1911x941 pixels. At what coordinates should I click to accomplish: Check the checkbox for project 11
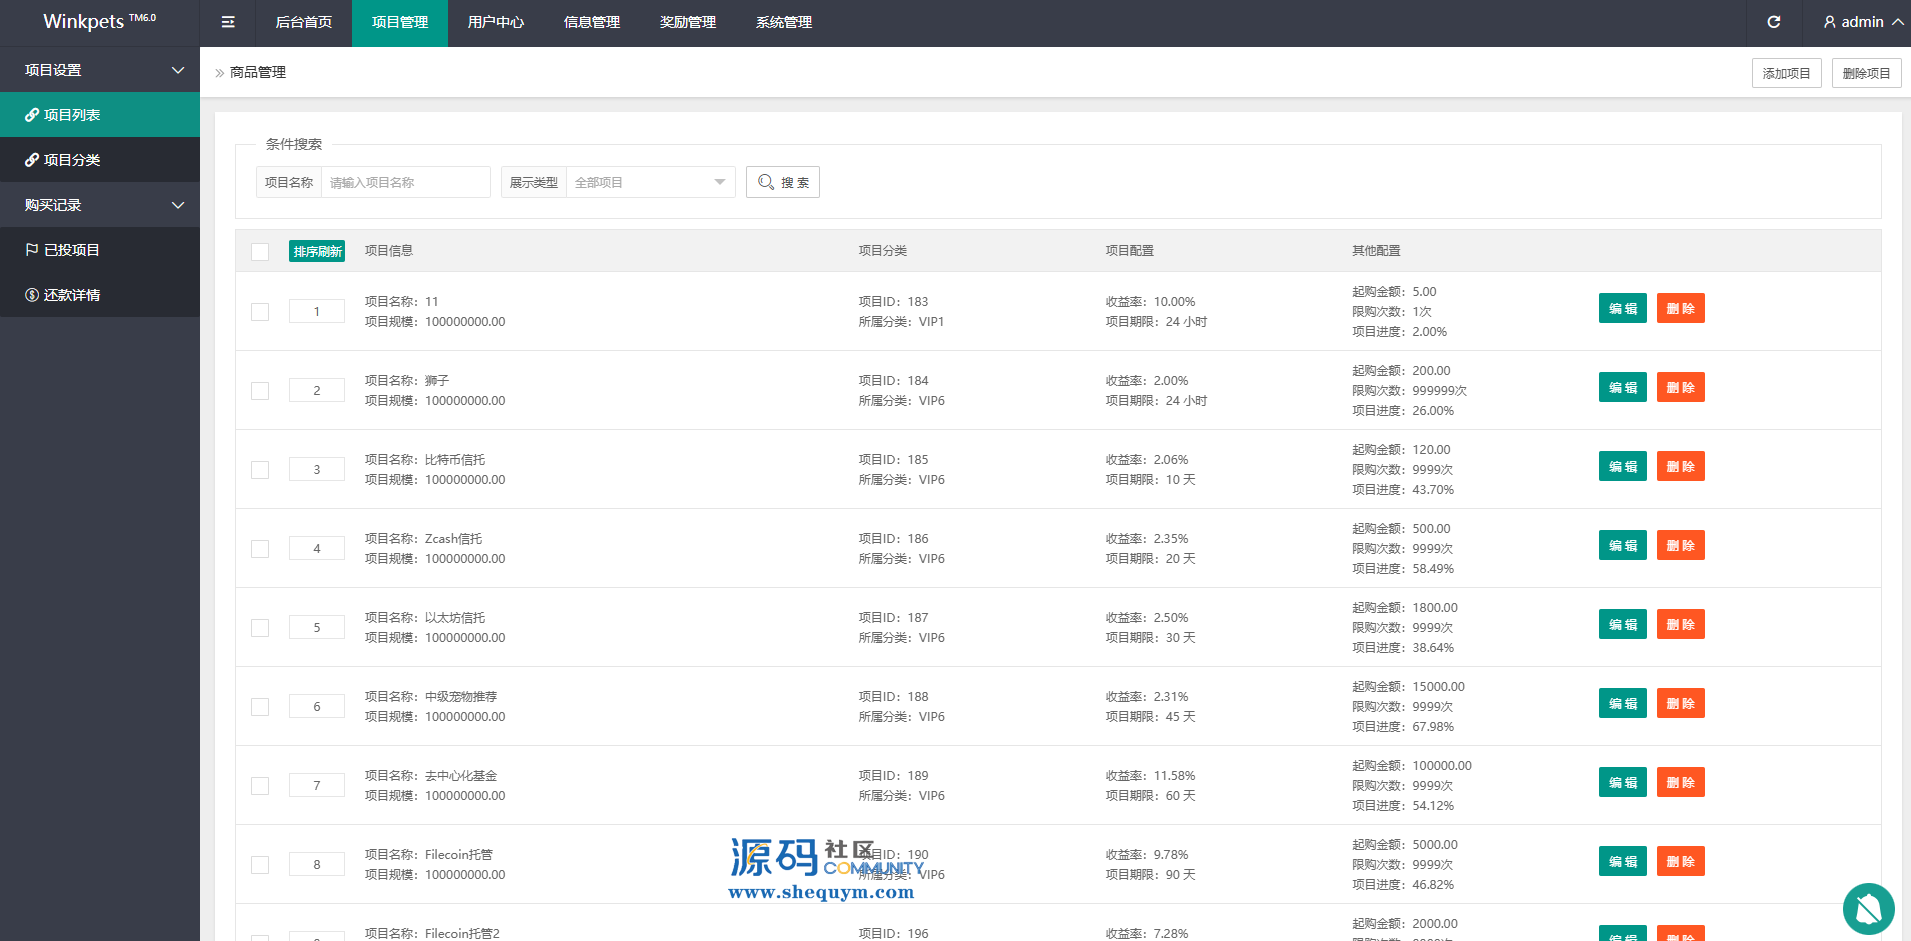pos(260,312)
